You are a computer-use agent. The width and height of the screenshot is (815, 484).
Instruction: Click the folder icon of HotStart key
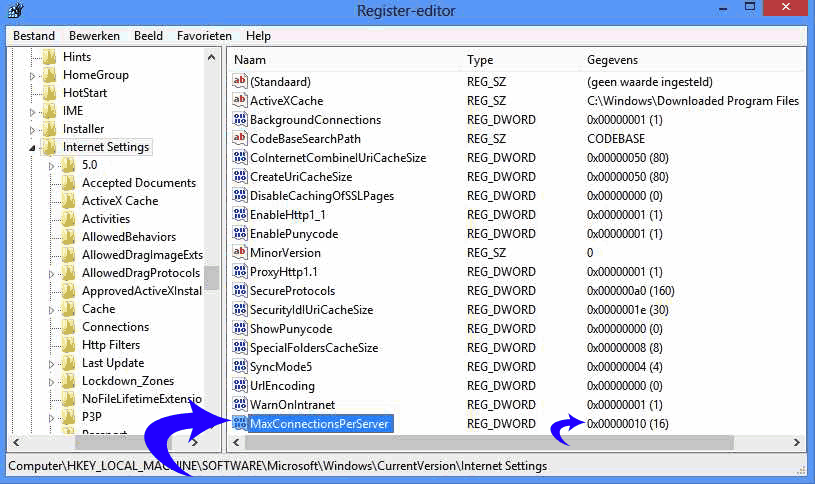click(x=49, y=93)
